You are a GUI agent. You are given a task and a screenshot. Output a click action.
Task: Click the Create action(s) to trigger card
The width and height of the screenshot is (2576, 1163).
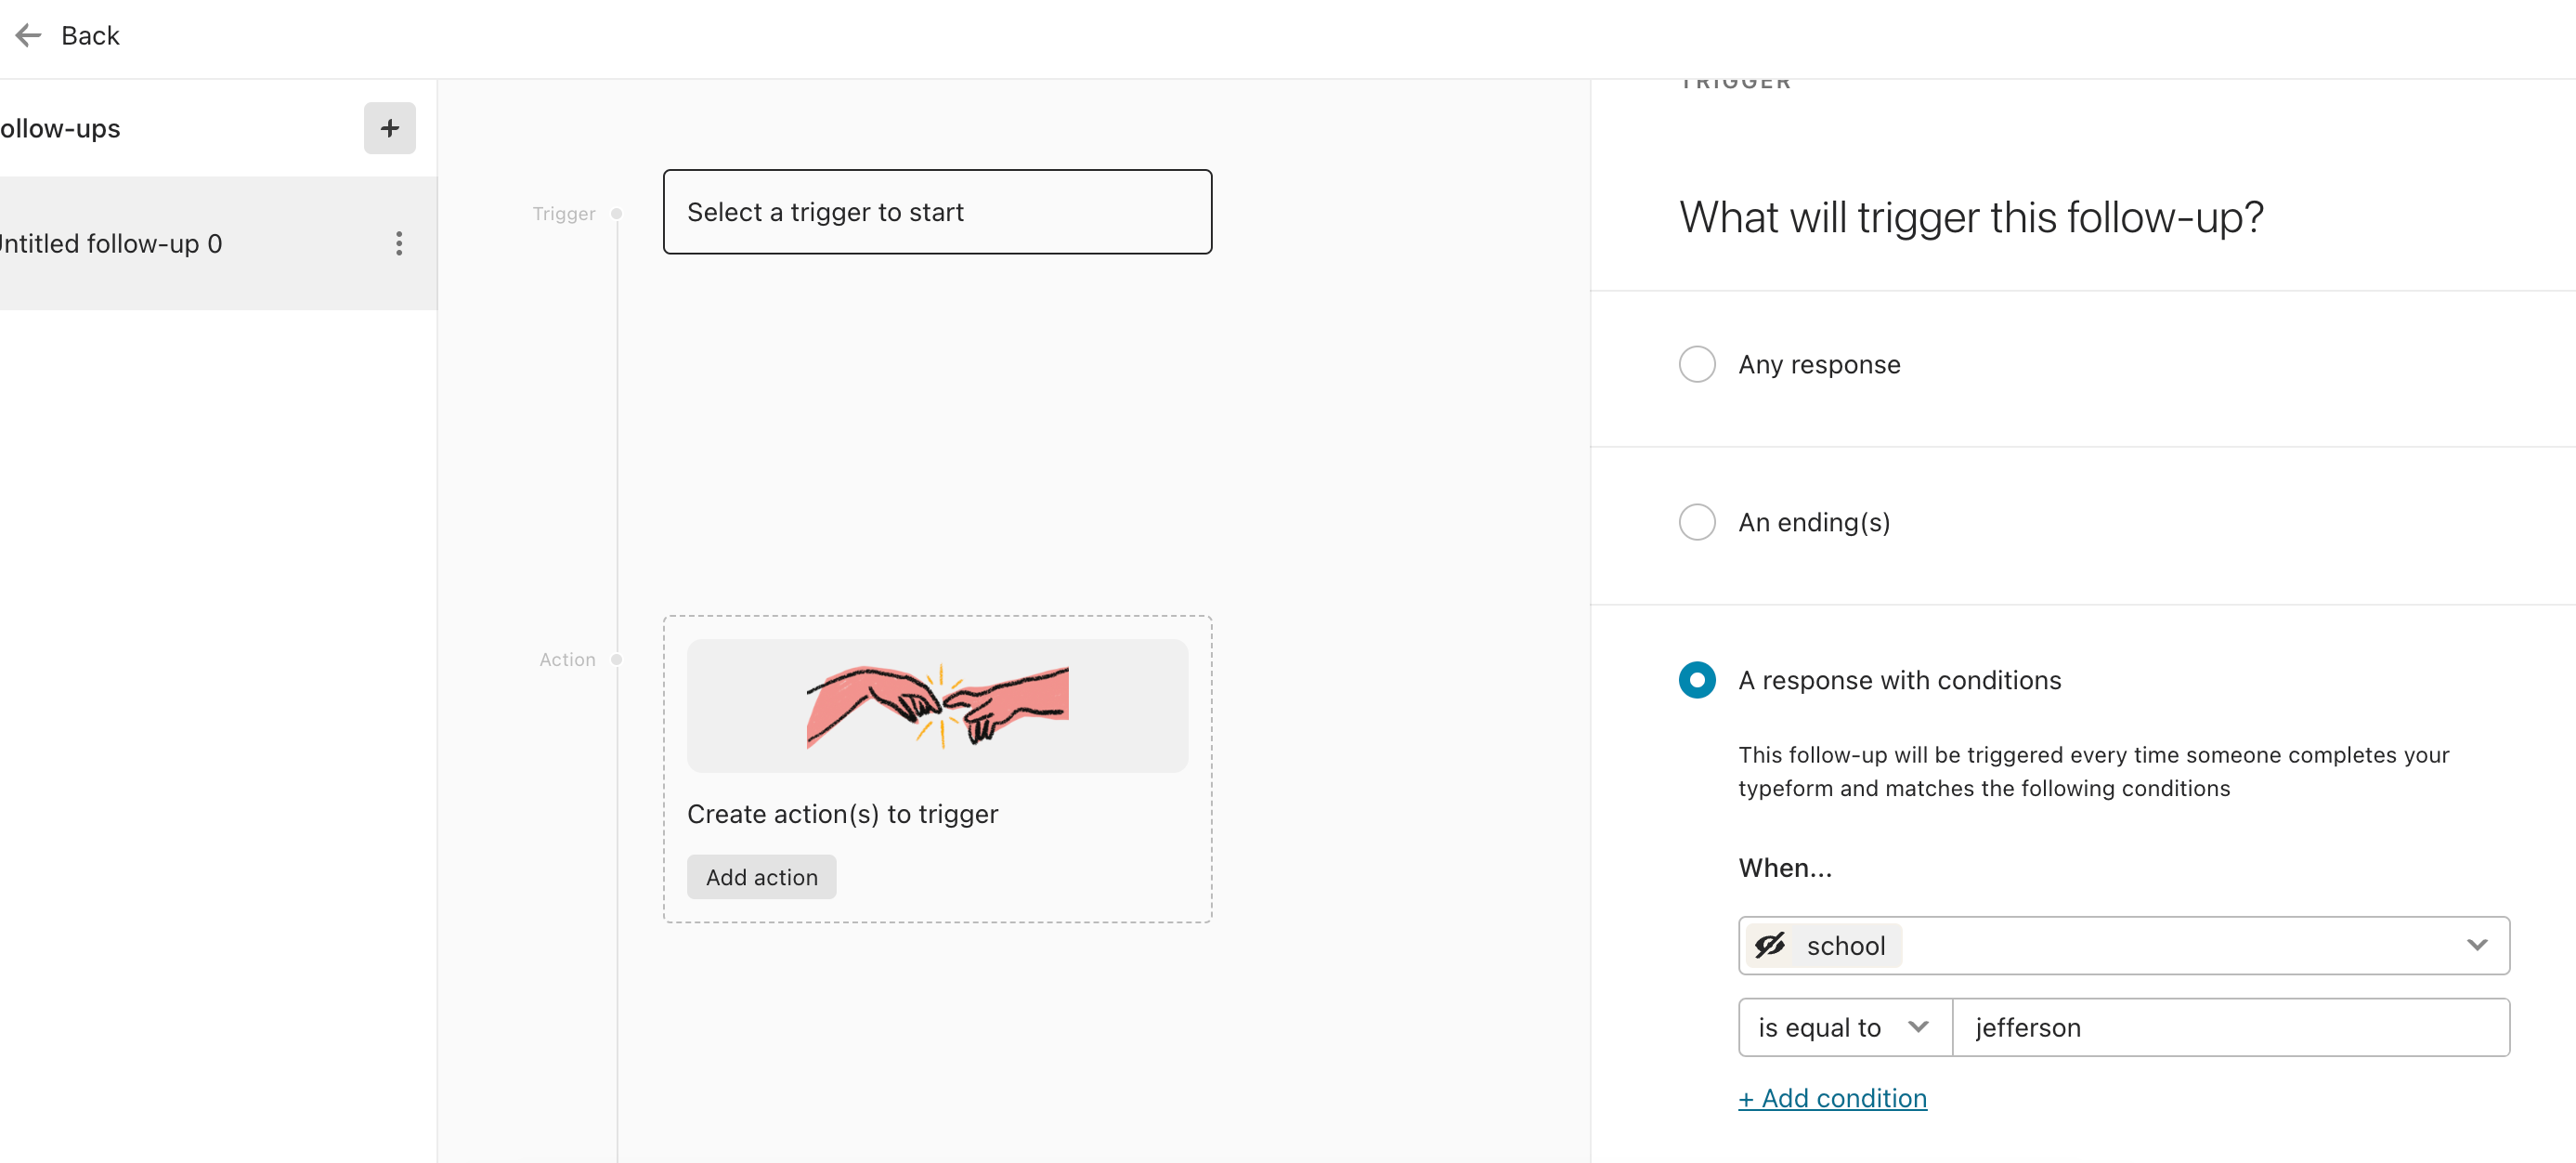click(x=937, y=769)
